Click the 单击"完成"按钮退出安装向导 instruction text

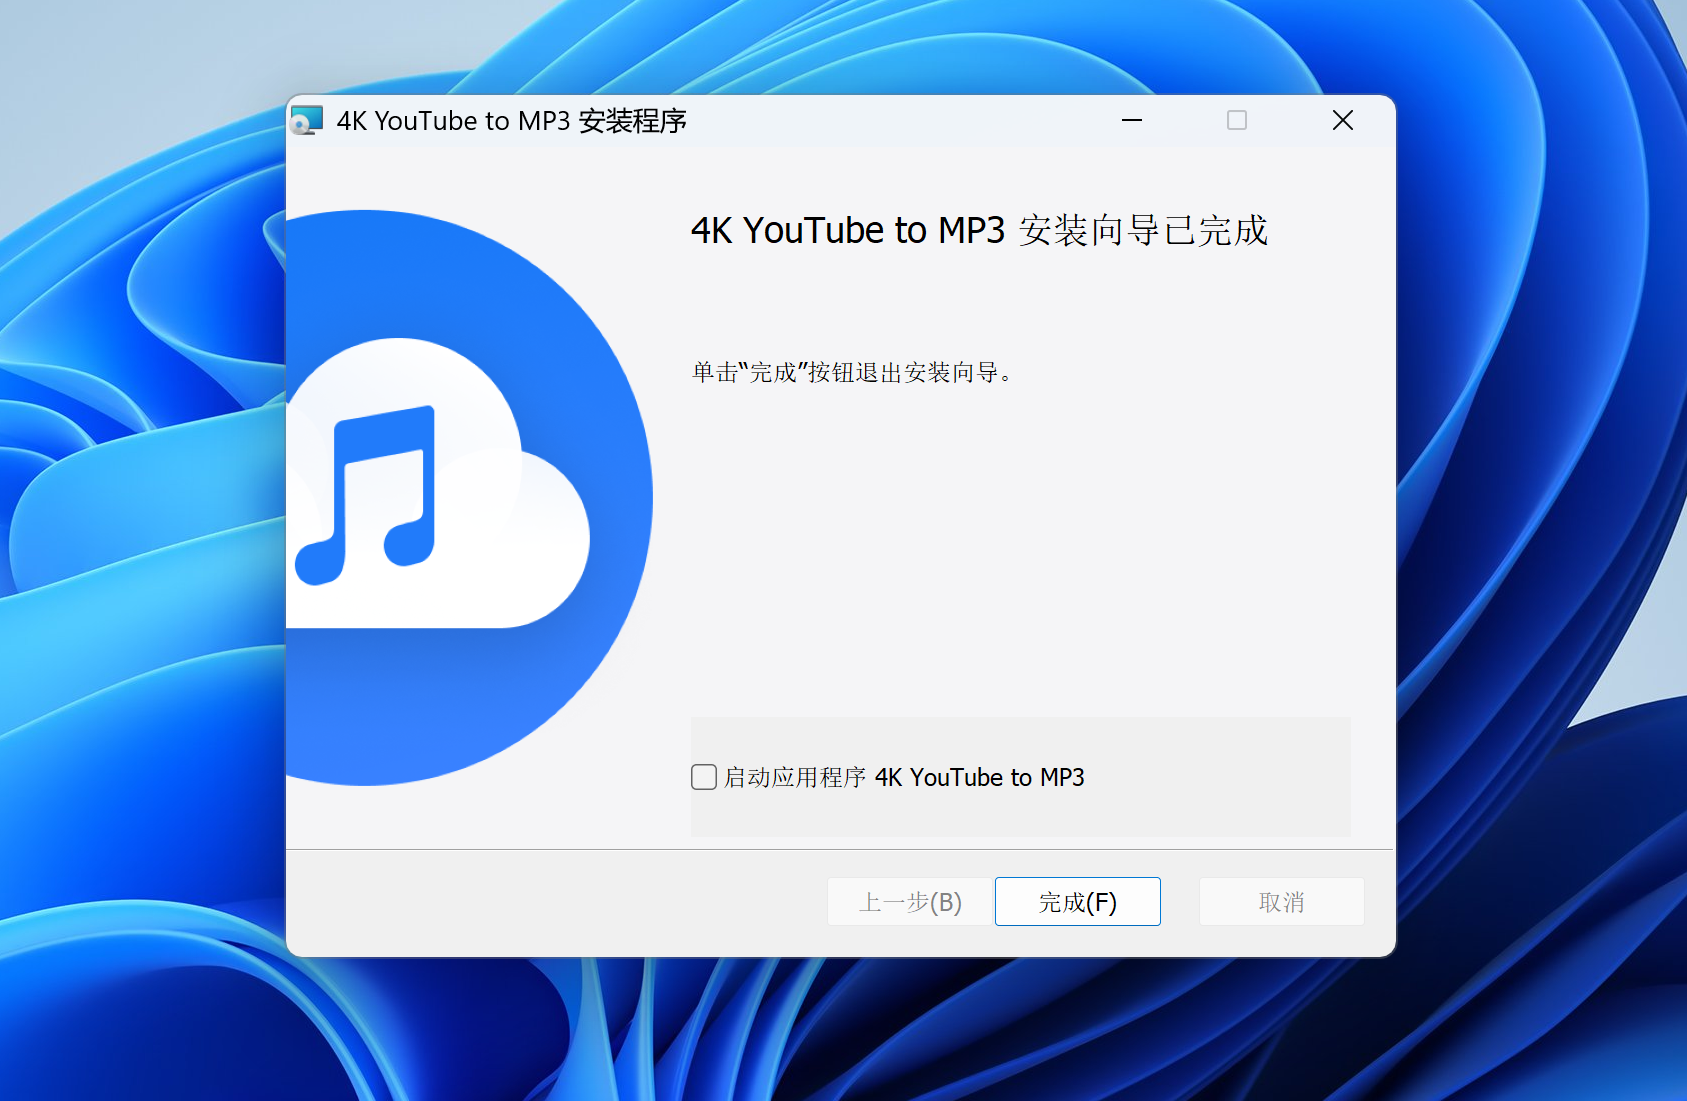852,373
